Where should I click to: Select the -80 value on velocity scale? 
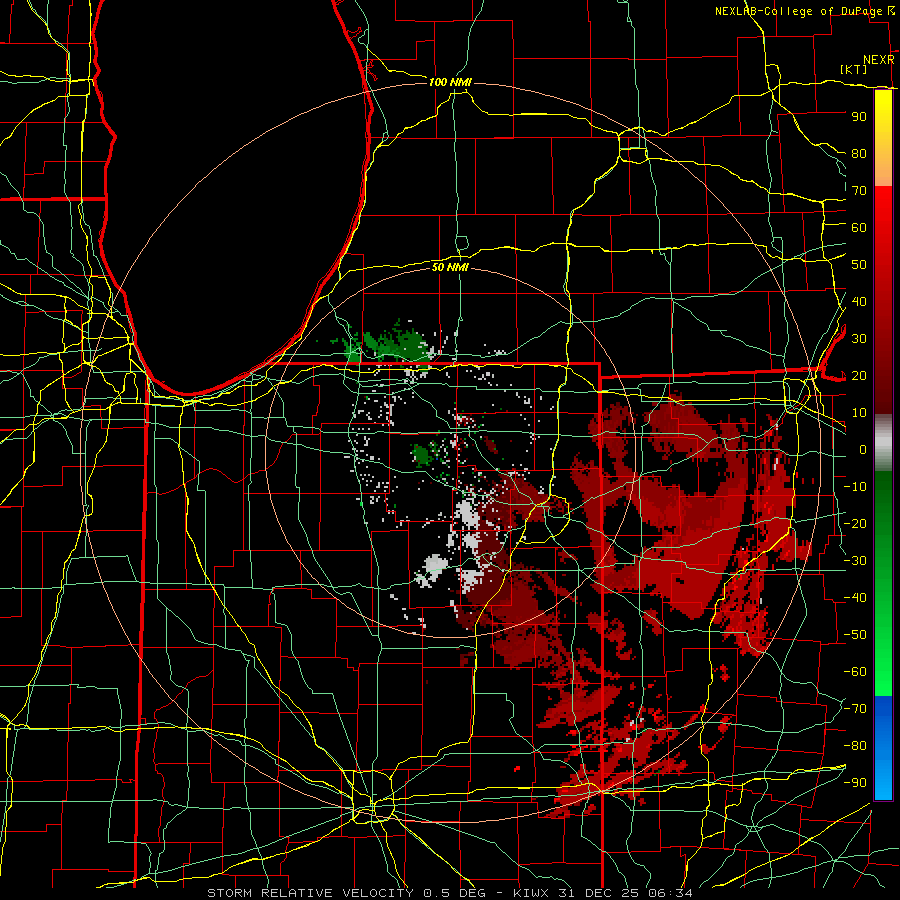point(855,746)
